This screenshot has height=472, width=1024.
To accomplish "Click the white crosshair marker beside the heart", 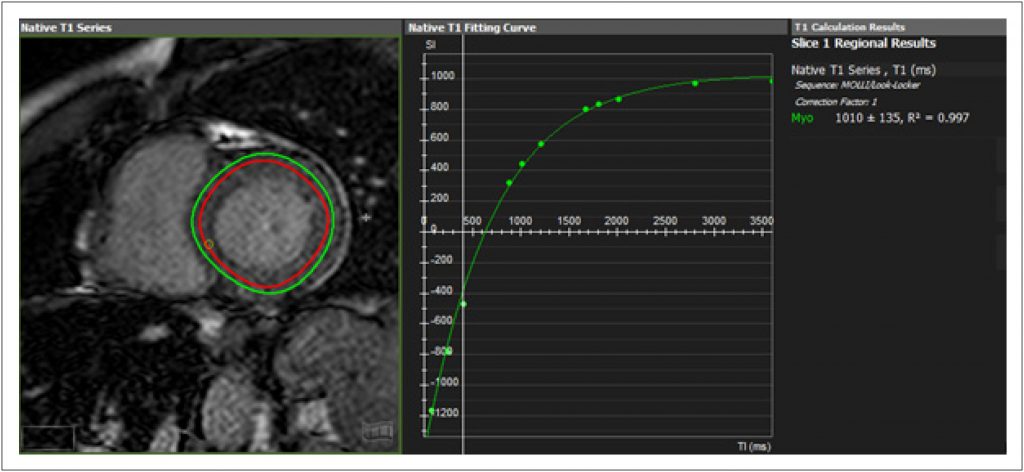I will point(366,217).
